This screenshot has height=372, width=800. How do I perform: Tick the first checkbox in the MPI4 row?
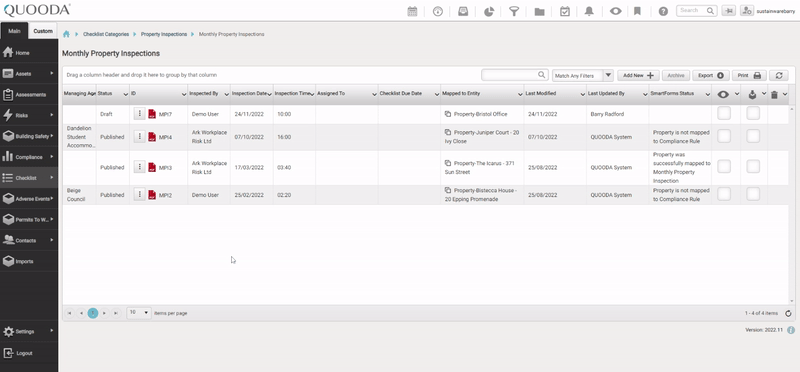(x=724, y=136)
